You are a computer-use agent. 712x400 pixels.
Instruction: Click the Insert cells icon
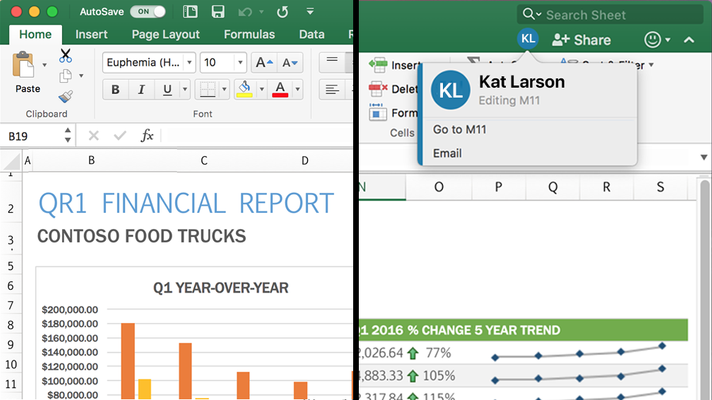[378, 65]
